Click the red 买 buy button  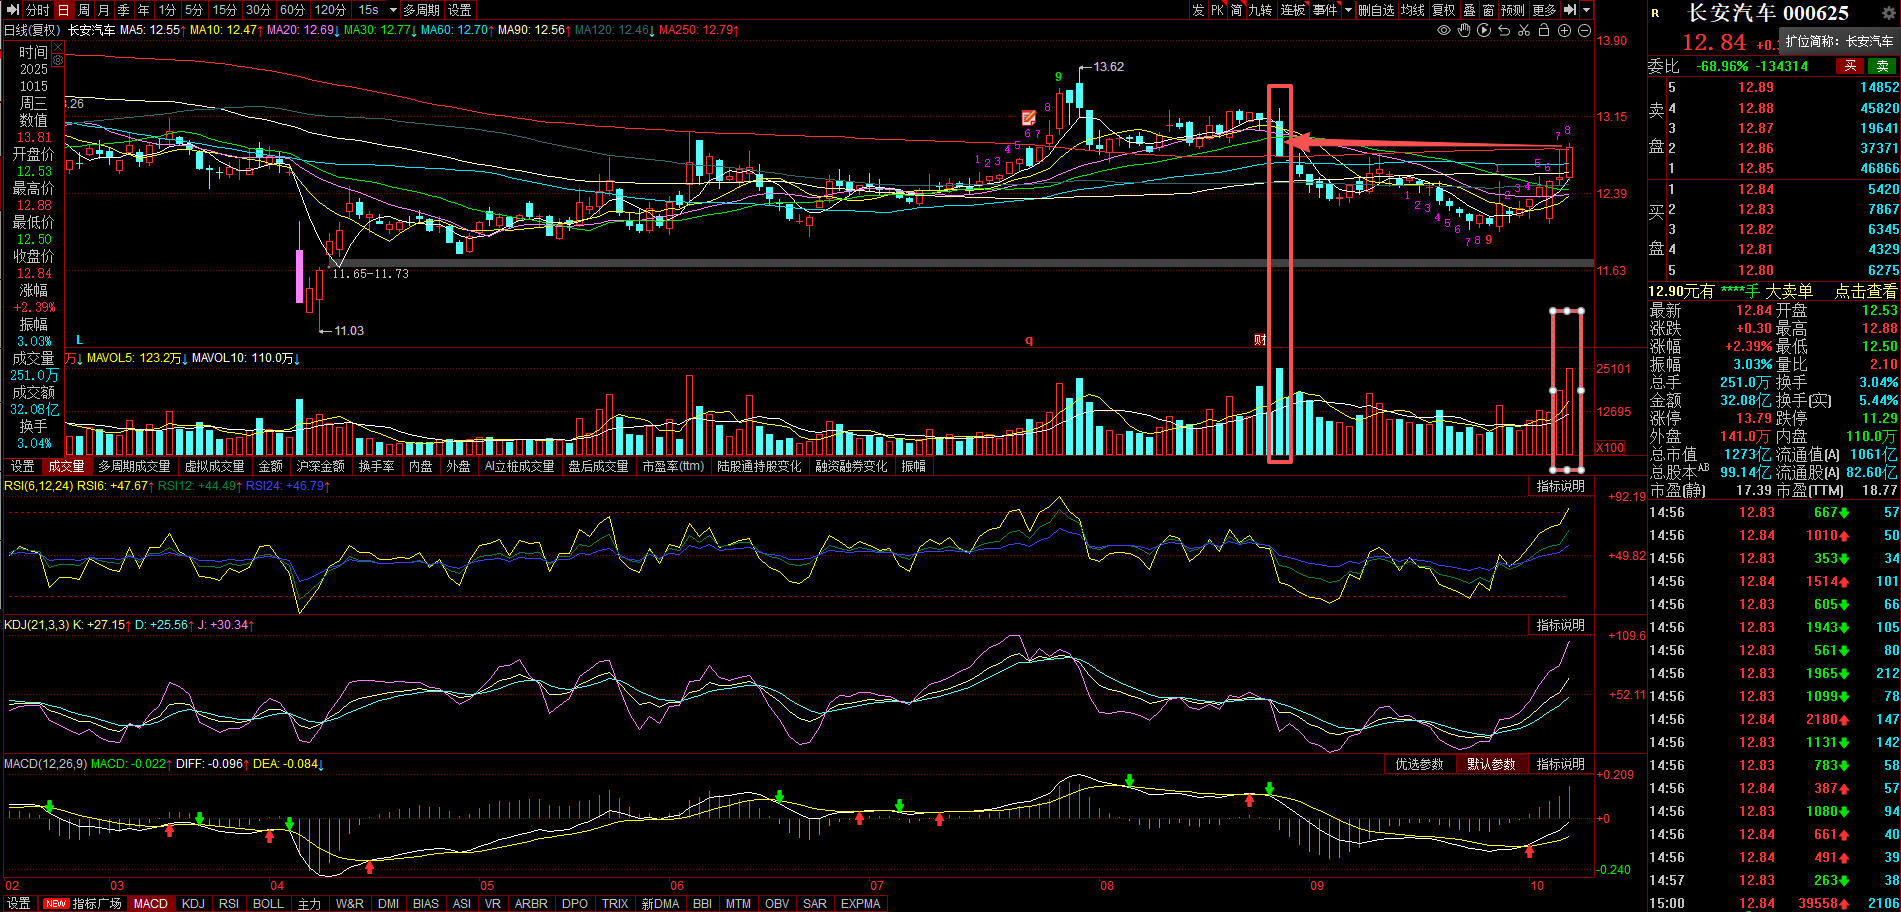1850,66
